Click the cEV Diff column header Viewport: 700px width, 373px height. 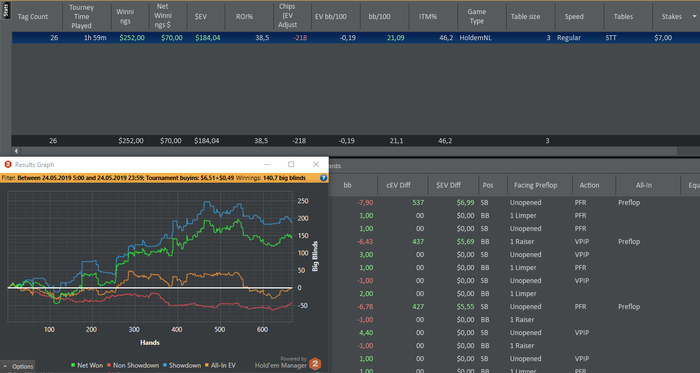pyautogui.click(x=398, y=185)
